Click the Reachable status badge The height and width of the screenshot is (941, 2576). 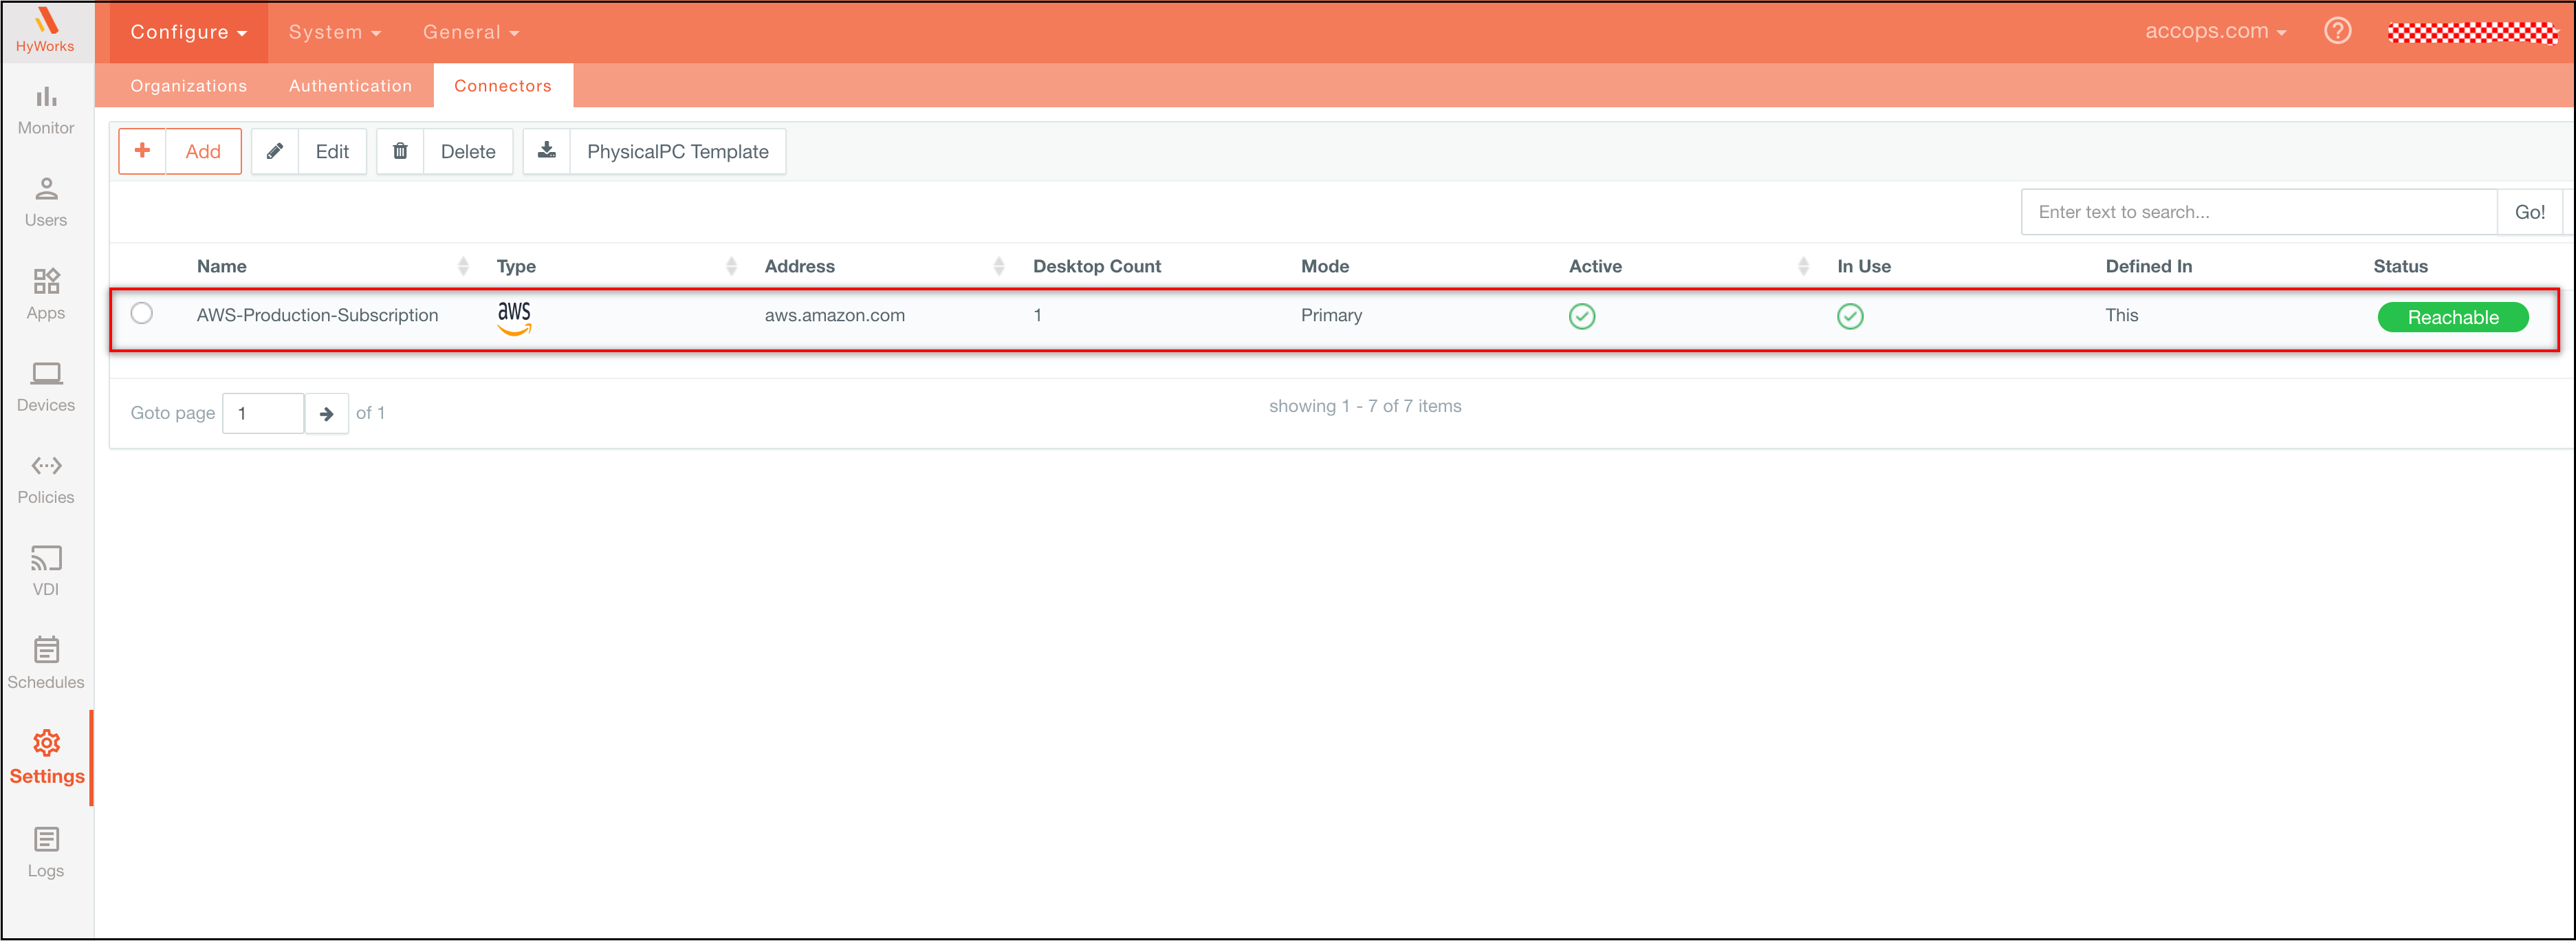(2453, 317)
